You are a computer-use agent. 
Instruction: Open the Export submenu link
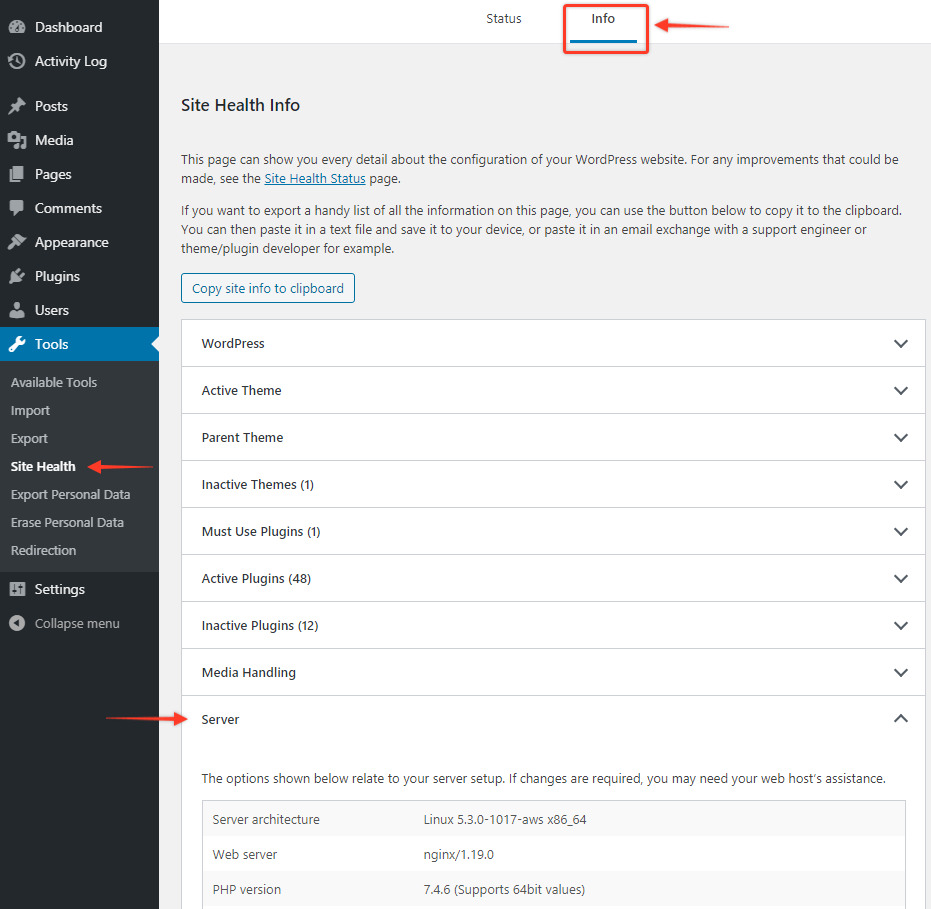[x=29, y=438]
